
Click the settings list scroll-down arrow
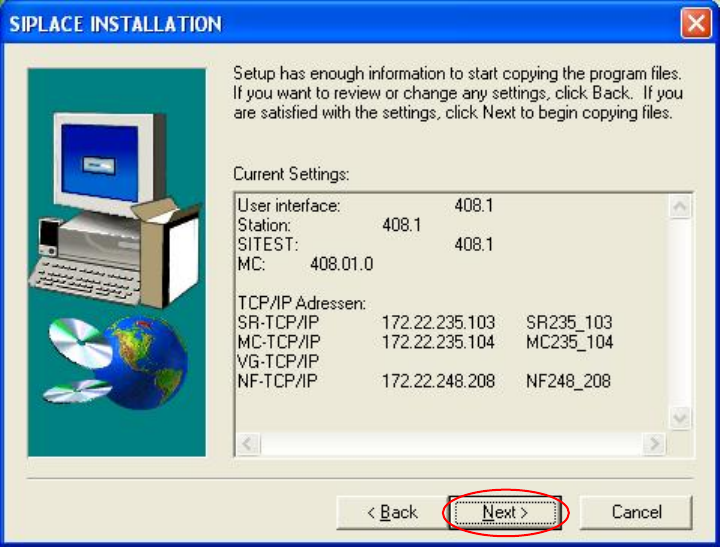[x=680, y=418]
